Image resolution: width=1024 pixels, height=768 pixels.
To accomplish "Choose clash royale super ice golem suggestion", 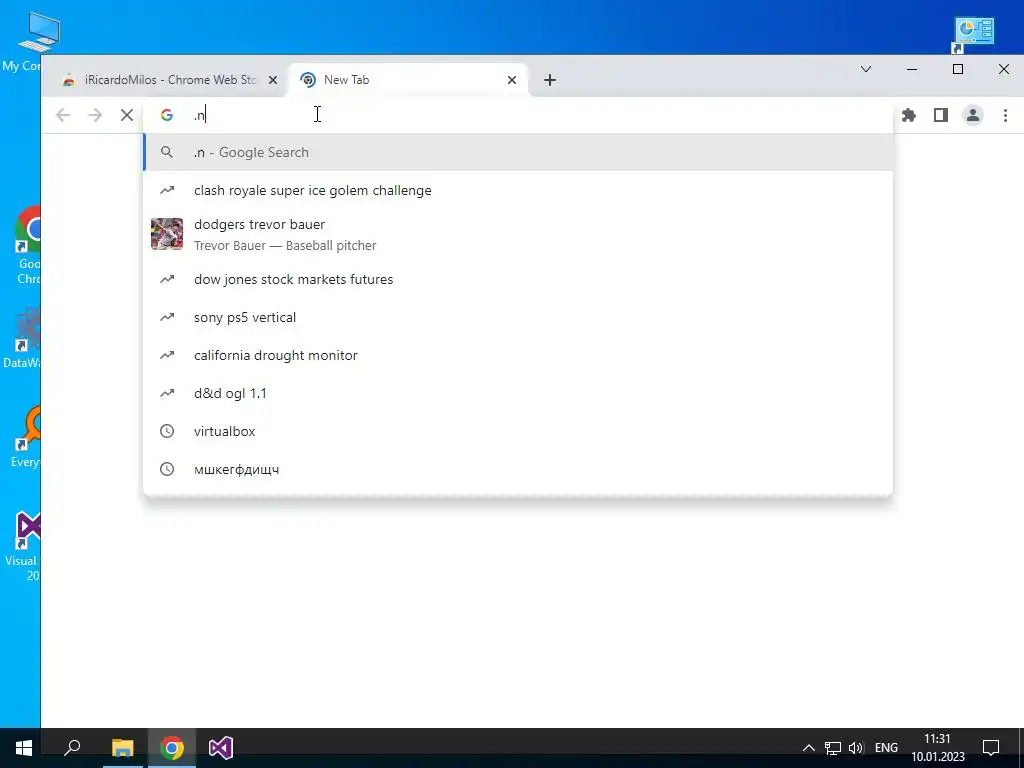I will (518, 191).
